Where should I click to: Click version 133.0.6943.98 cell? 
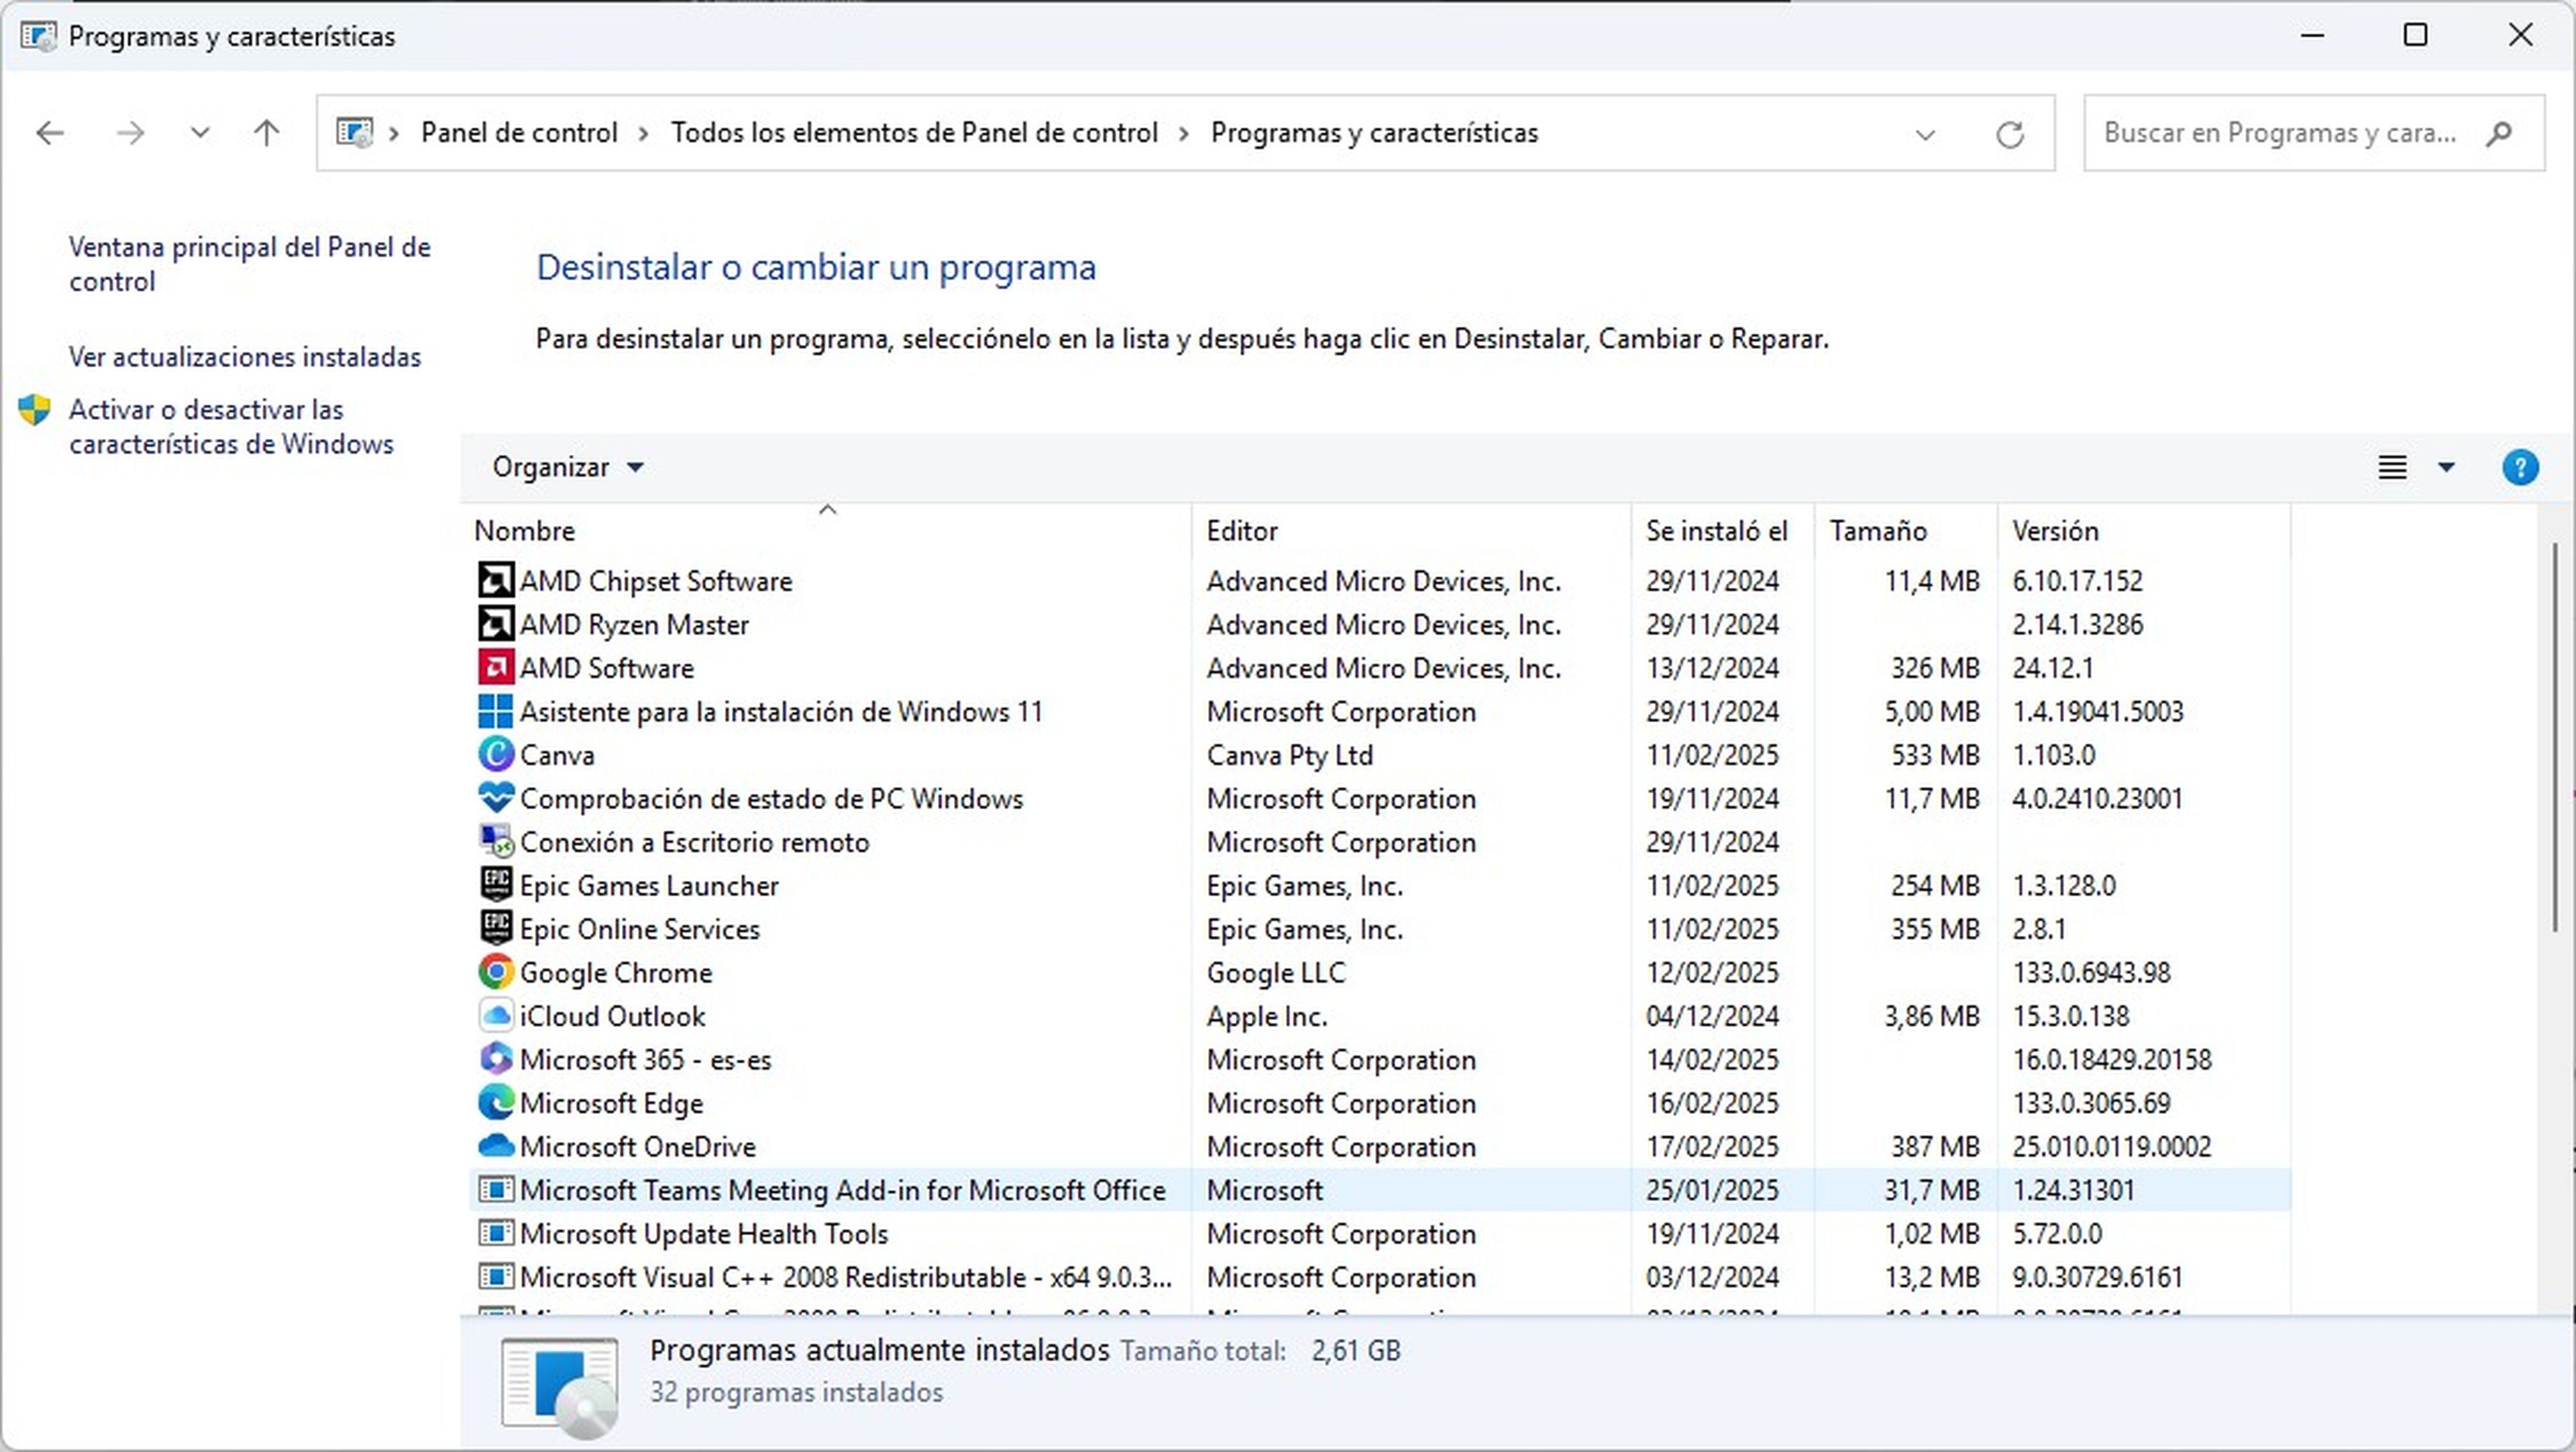pos(2091,972)
